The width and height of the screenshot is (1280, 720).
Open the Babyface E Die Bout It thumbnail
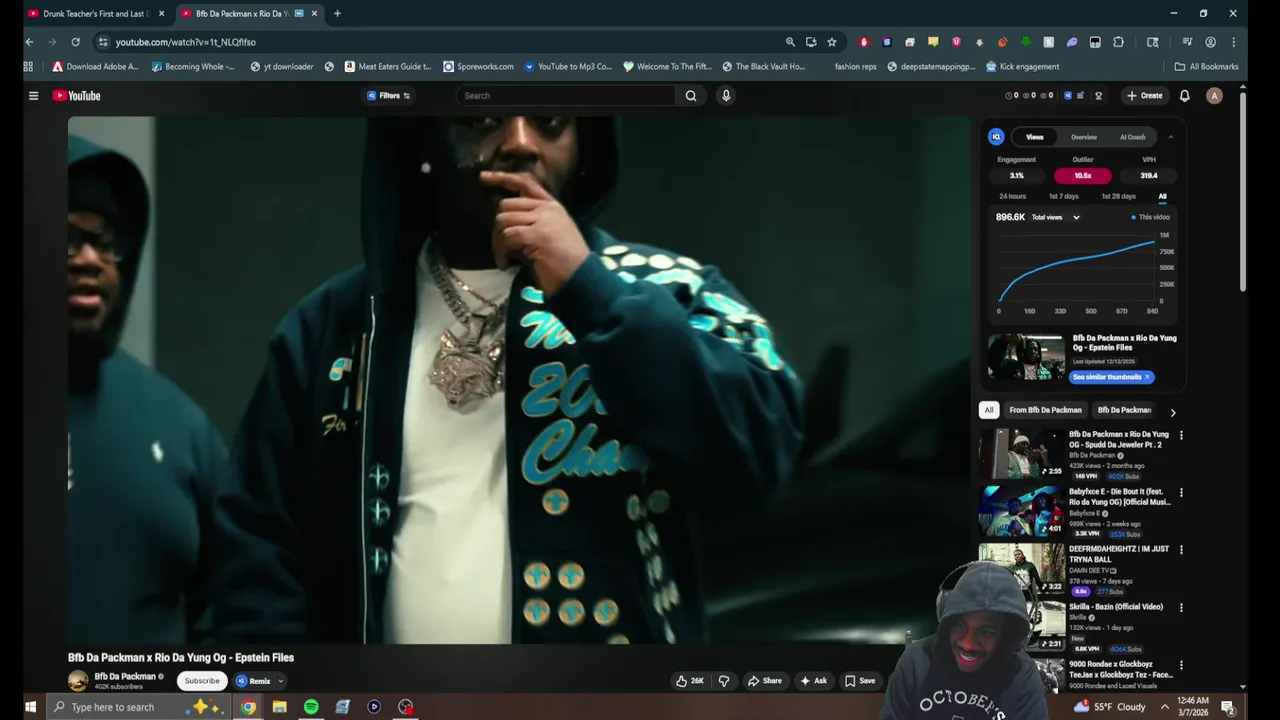pos(1022,511)
